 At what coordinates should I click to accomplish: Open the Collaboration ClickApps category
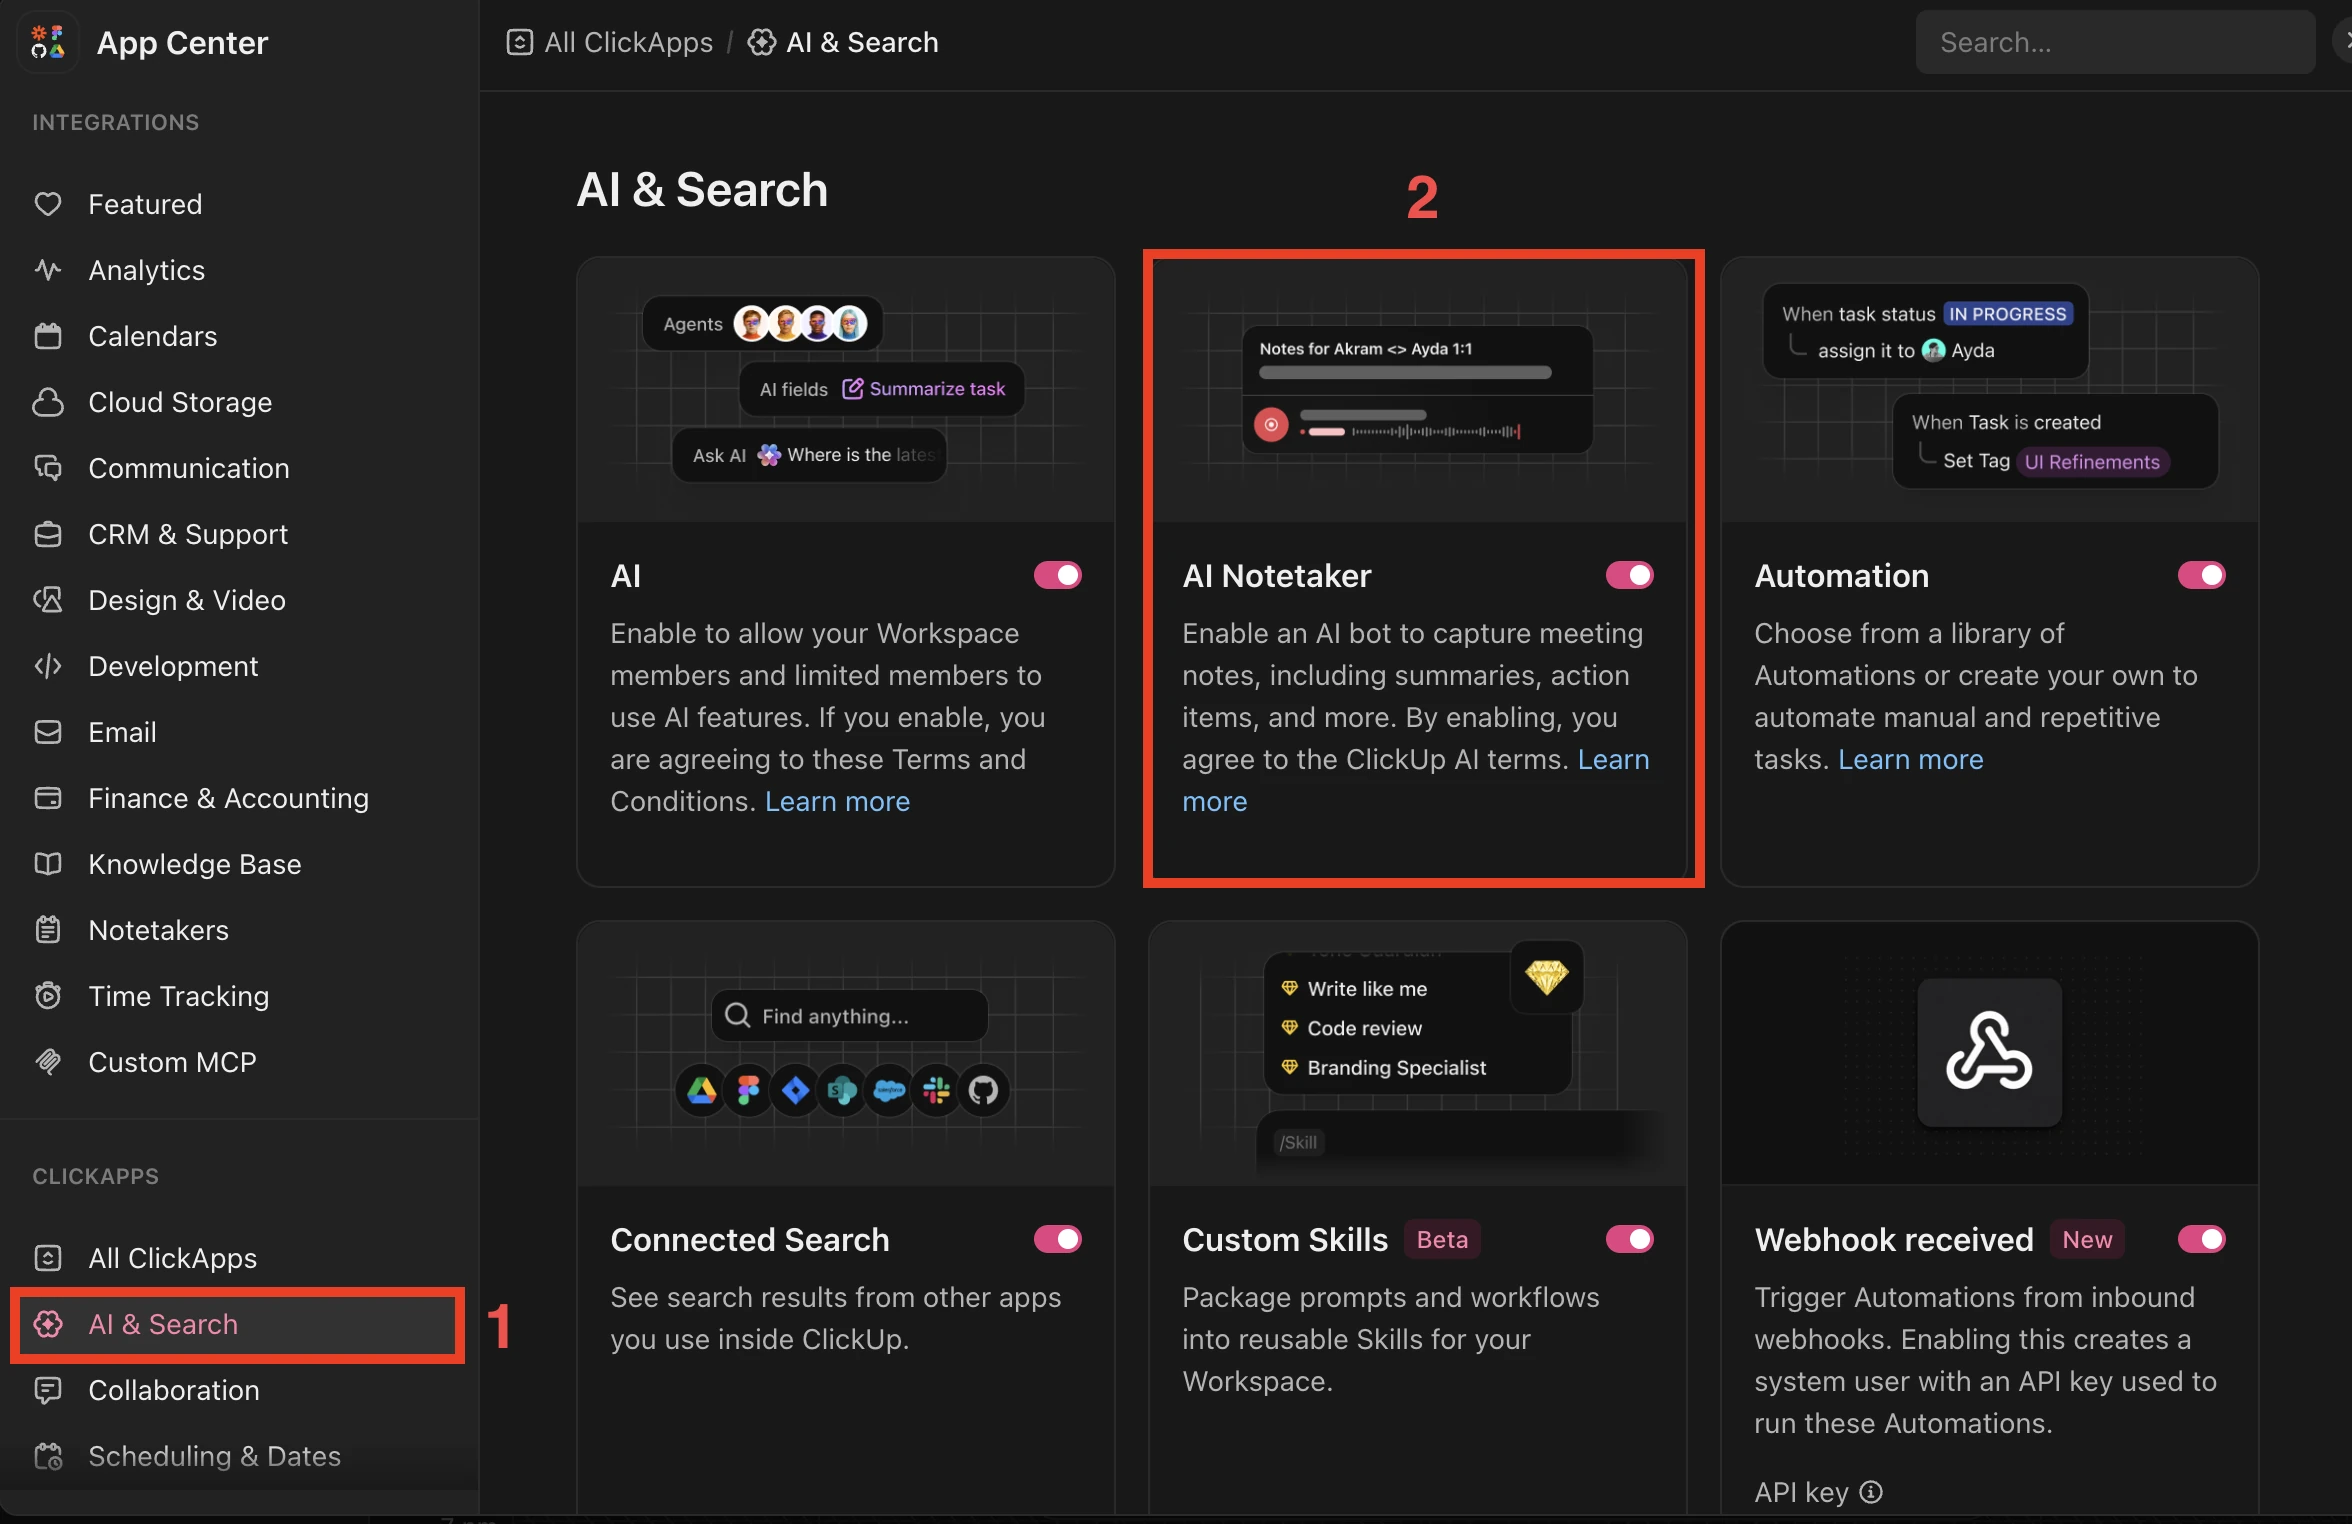pyautogui.click(x=238, y=1390)
